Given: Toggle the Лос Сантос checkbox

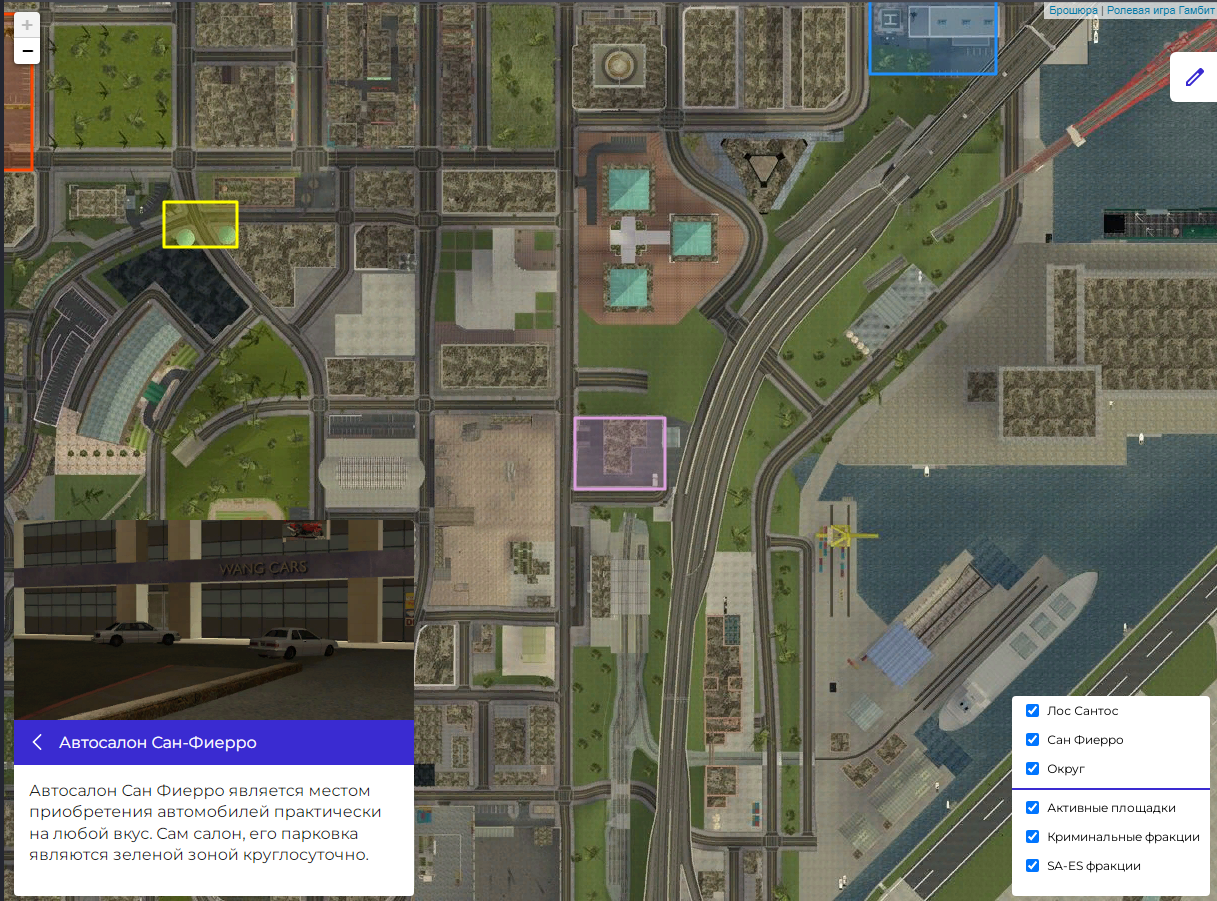Looking at the screenshot, I should [x=1033, y=711].
